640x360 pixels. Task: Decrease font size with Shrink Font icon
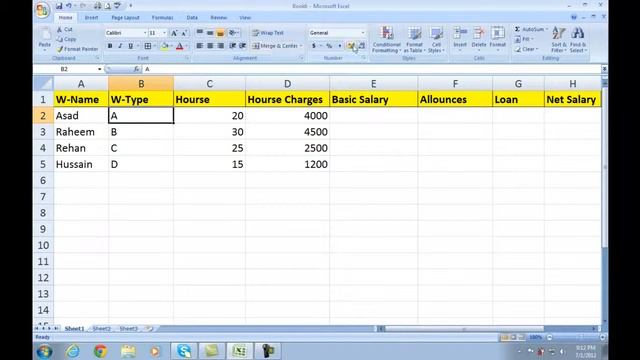pos(184,33)
